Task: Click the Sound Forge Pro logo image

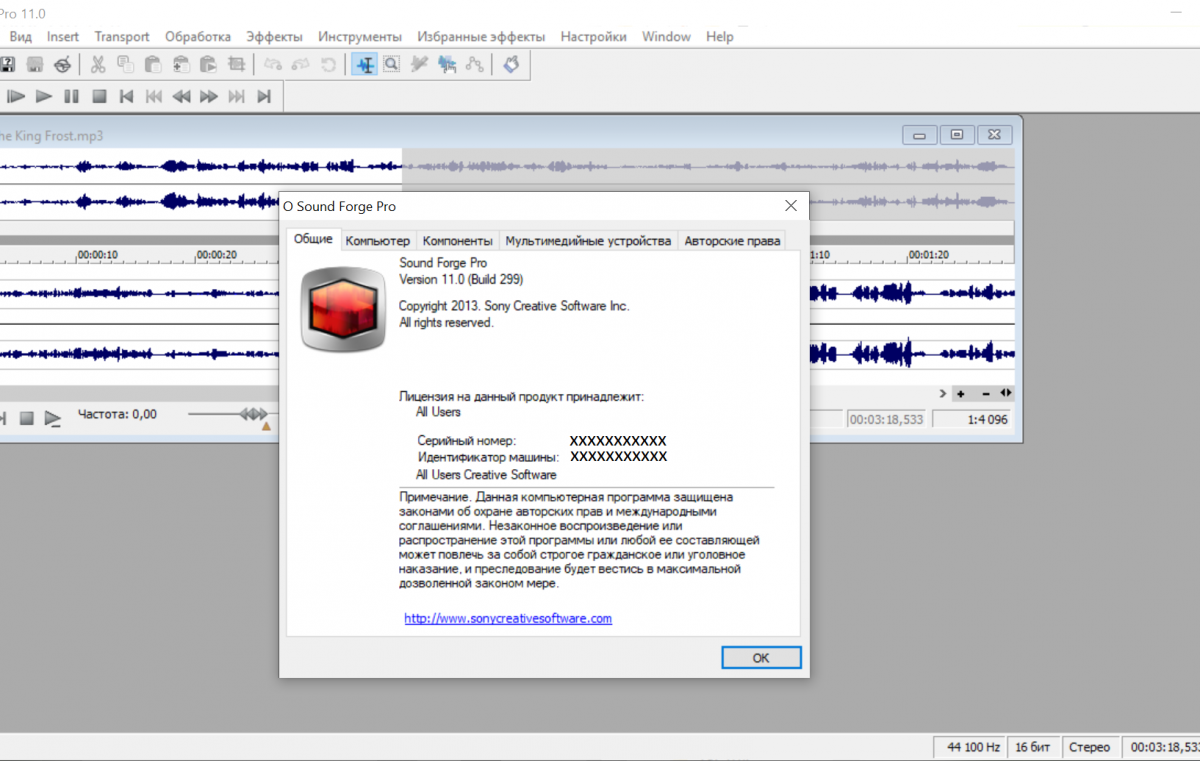Action: (x=343, y=309)
